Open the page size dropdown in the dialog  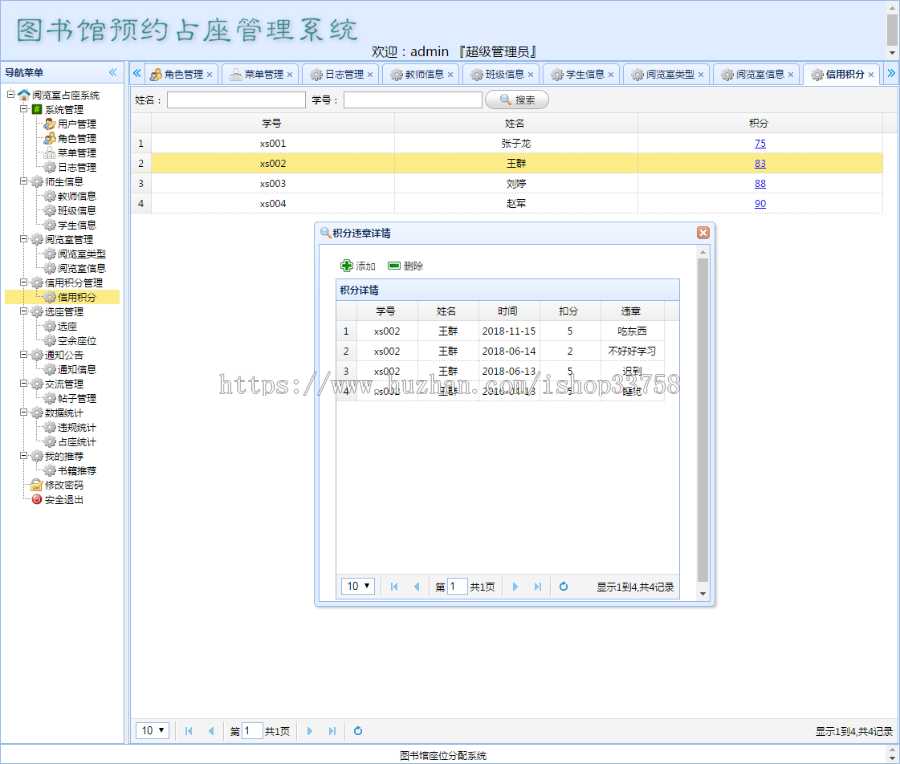click(357, 587)
